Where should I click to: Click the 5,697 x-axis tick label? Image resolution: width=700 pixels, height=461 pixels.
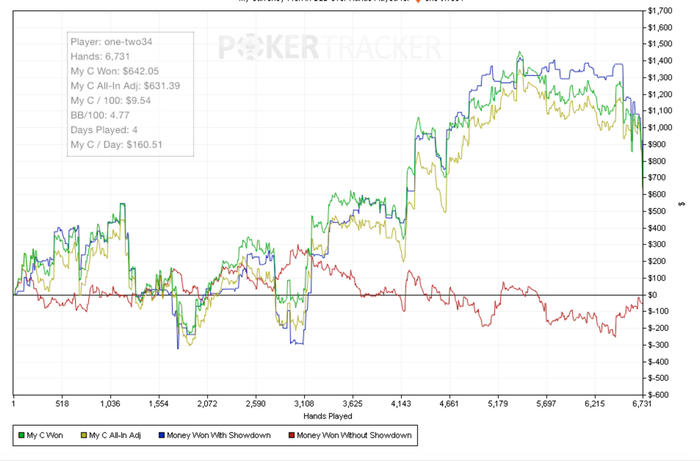(546, 404)
